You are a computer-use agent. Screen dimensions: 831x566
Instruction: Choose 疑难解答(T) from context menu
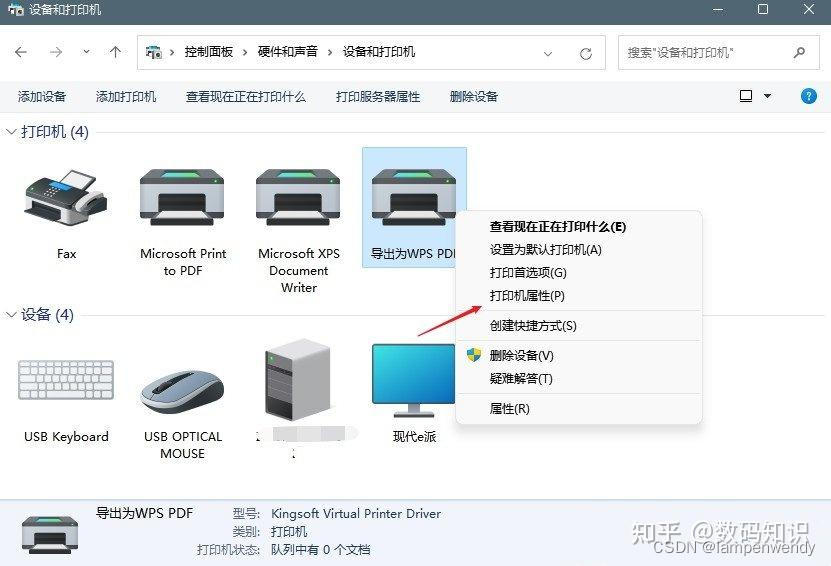[x=521, y=378]
